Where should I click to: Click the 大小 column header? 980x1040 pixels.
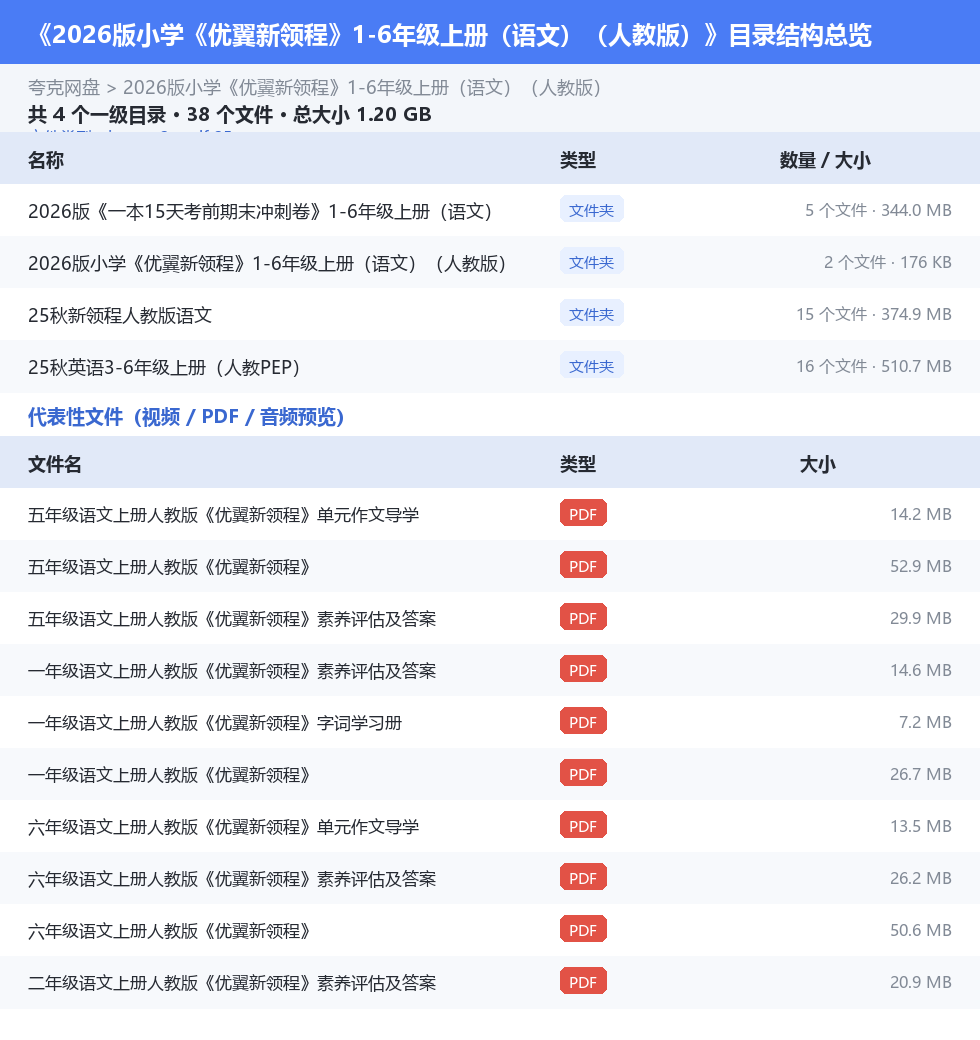[x=817, y=464]
